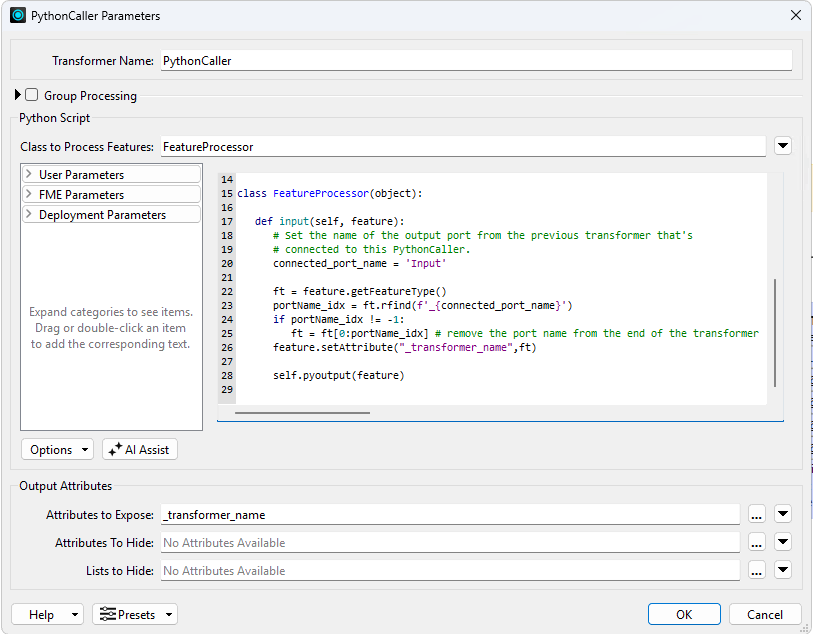Enable the Group Processing checkbox
The height and width of the screenshot is (634, 813).
click(32, 95)
